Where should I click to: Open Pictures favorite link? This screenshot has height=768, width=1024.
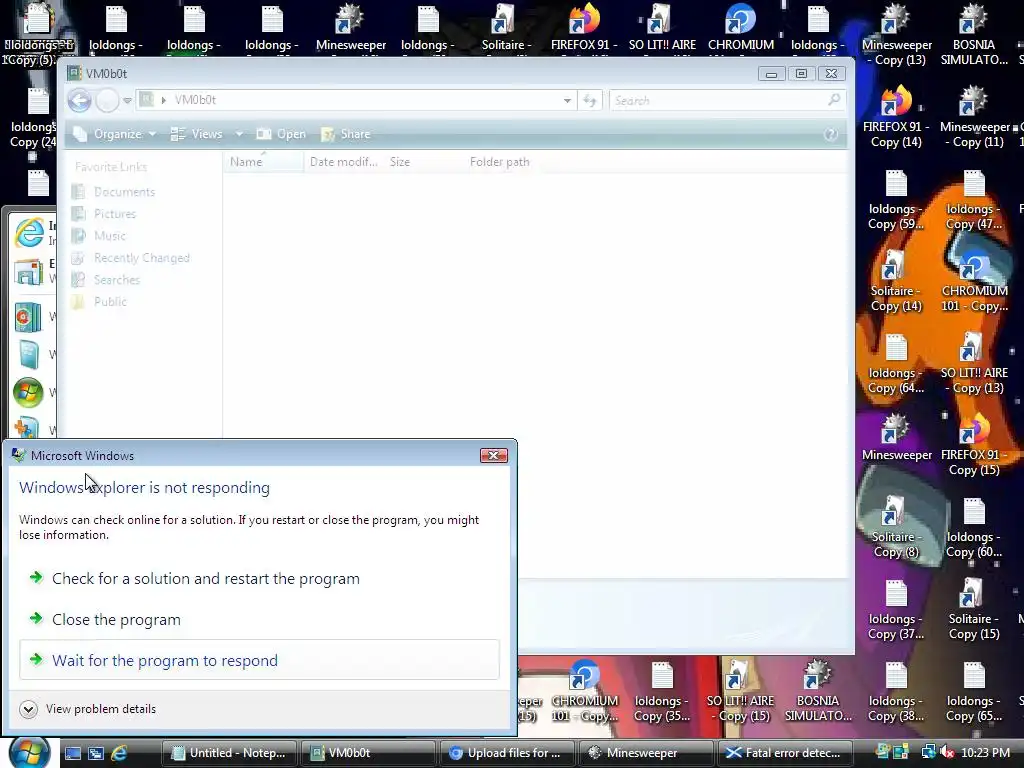click(104, 214)
